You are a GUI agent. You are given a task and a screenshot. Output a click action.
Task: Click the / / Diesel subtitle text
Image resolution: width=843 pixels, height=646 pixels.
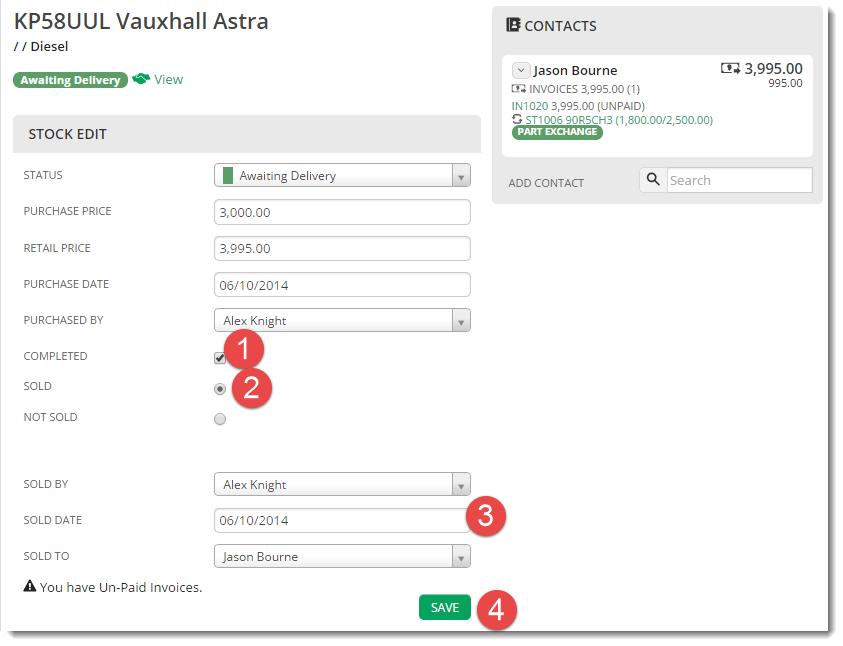pyautogui.click(x=41, y=47)
